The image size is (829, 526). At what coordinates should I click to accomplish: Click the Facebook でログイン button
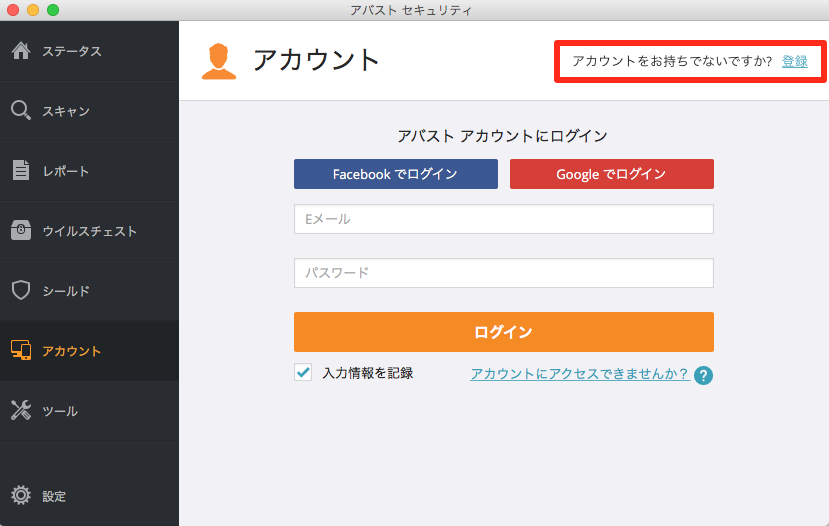click(395, 174)
